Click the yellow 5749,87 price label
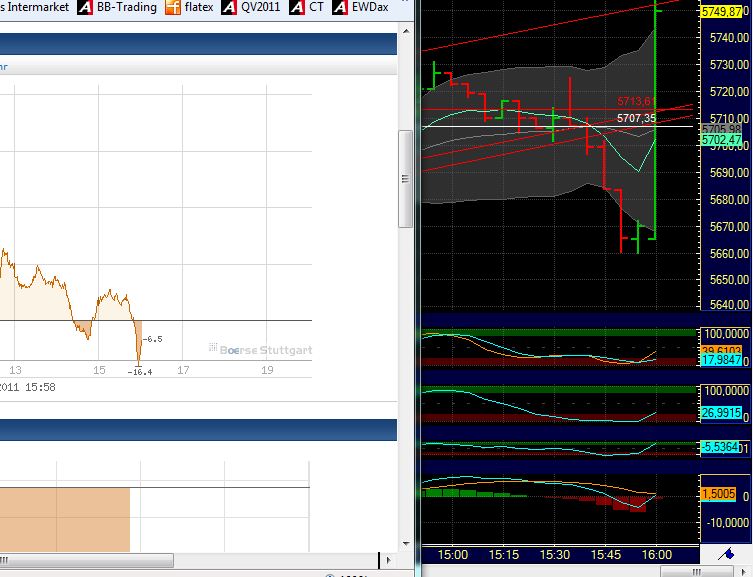 click(721, 11)
